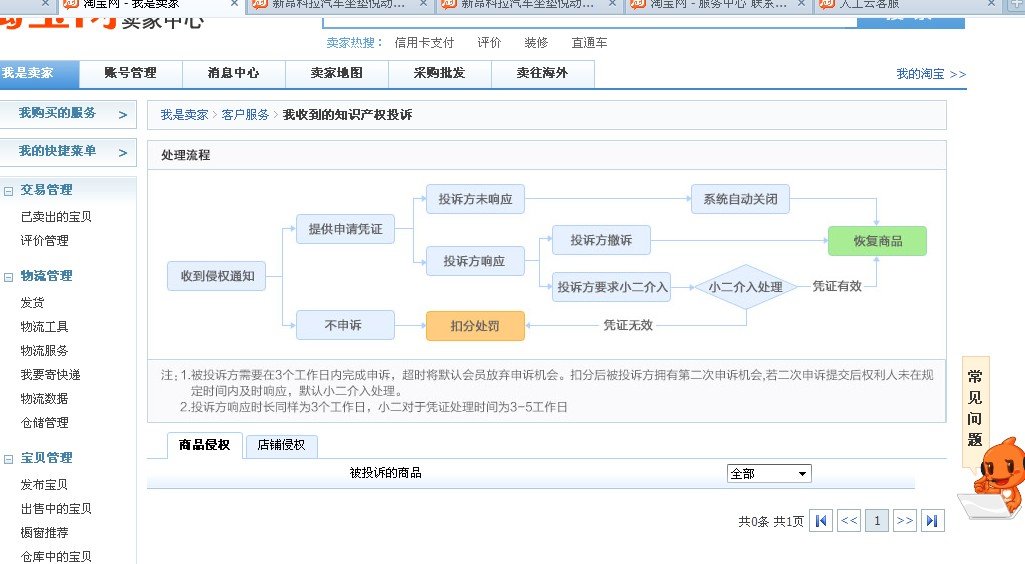1025x564 pixels.
Task: Collapse the 宝贝管理 sidebar section
Action: (x=8, y=458)
